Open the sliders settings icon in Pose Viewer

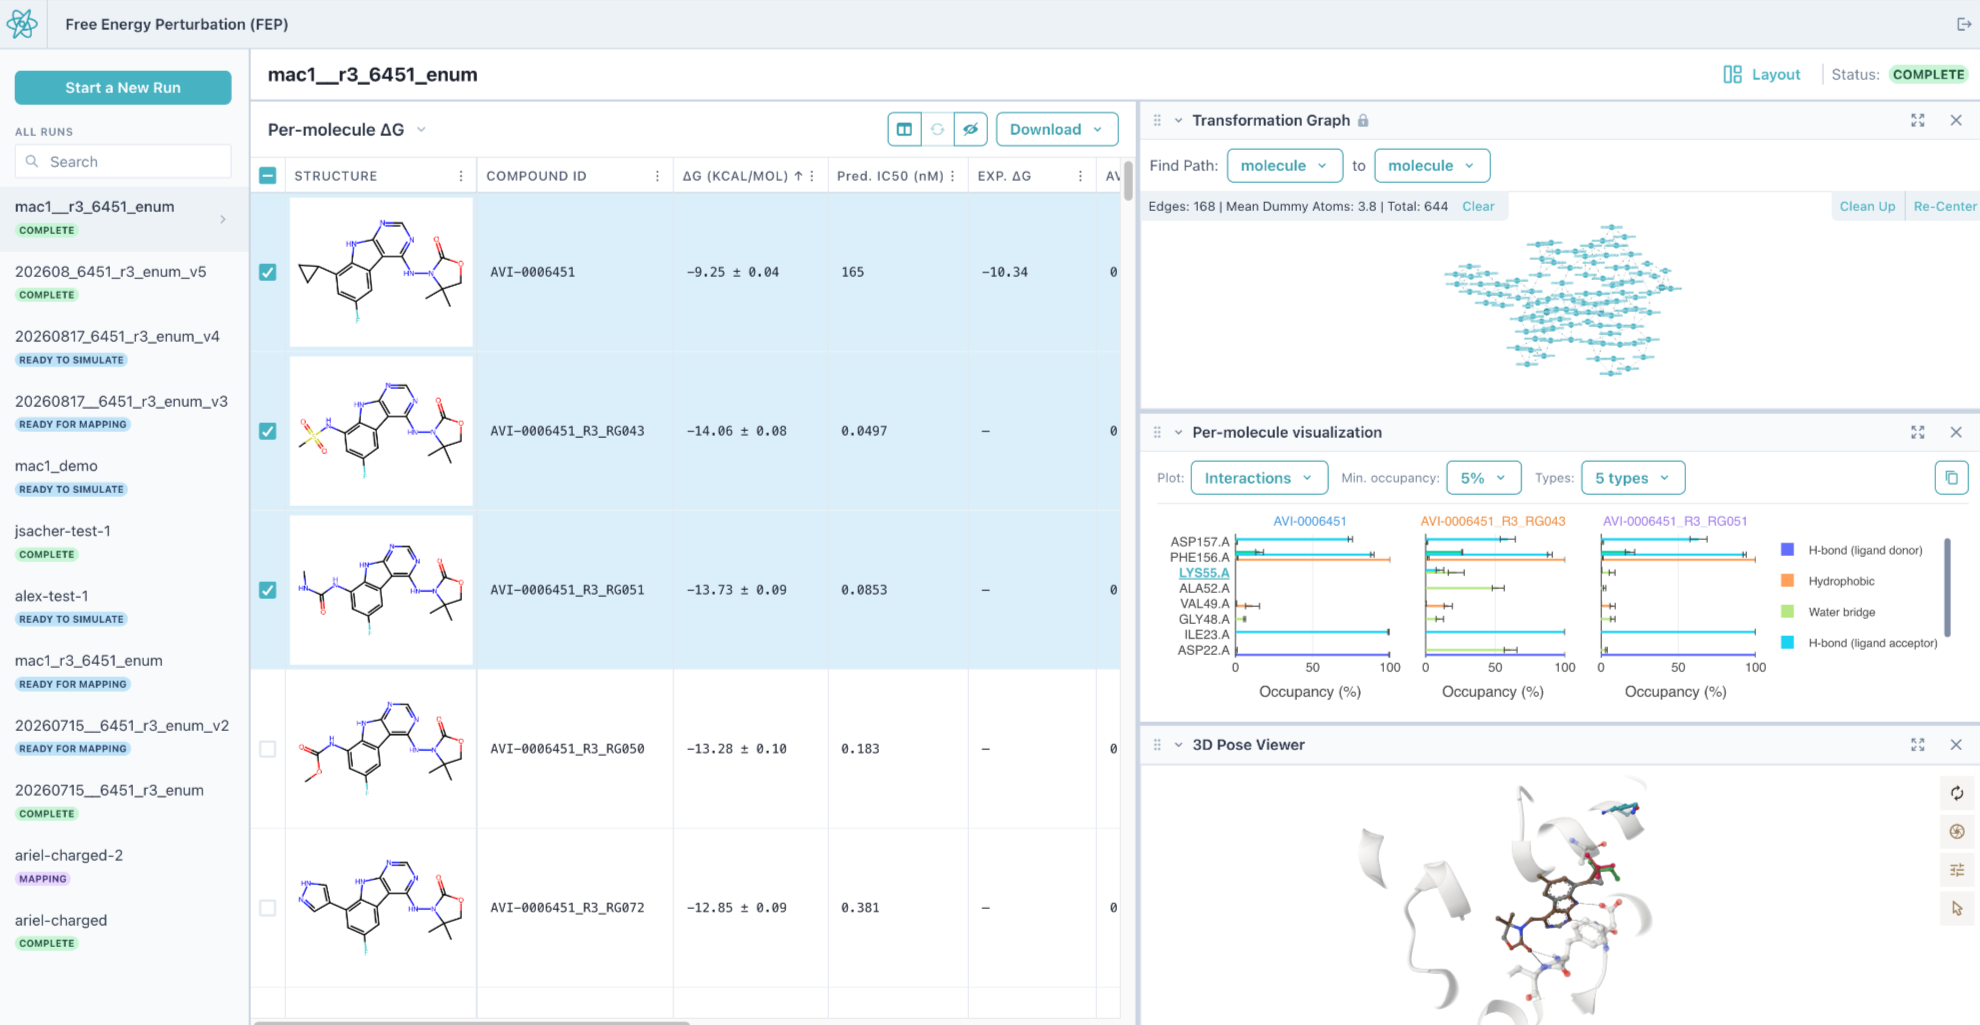click(x=1957, y=870)
